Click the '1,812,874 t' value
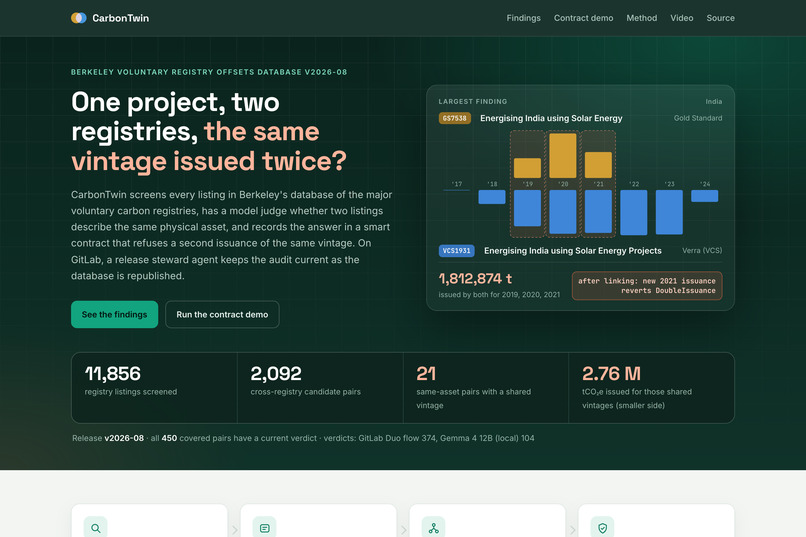806x537 pixels. click(x=475, y=279)
